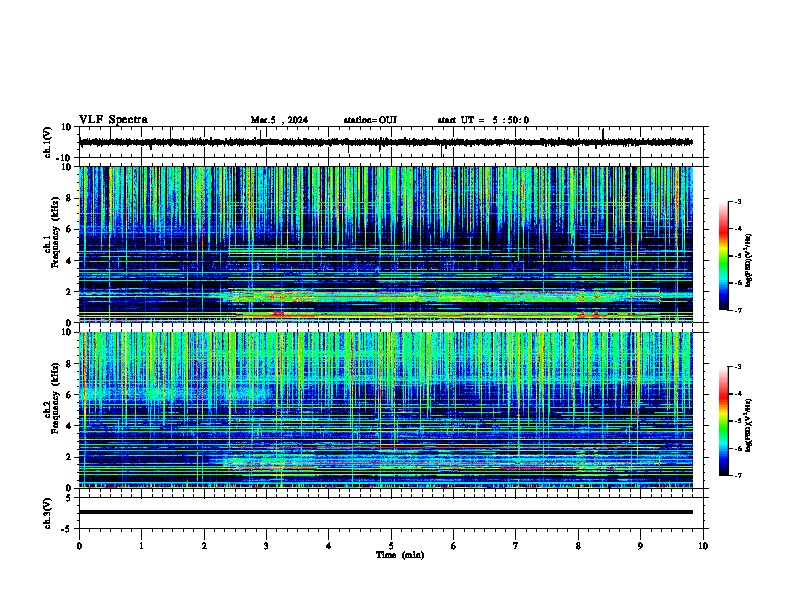The height and width of the screenshot is (612, 792).
Task: Click the "-7" value on ch.1 colorbar
Action: click(738, 310)
